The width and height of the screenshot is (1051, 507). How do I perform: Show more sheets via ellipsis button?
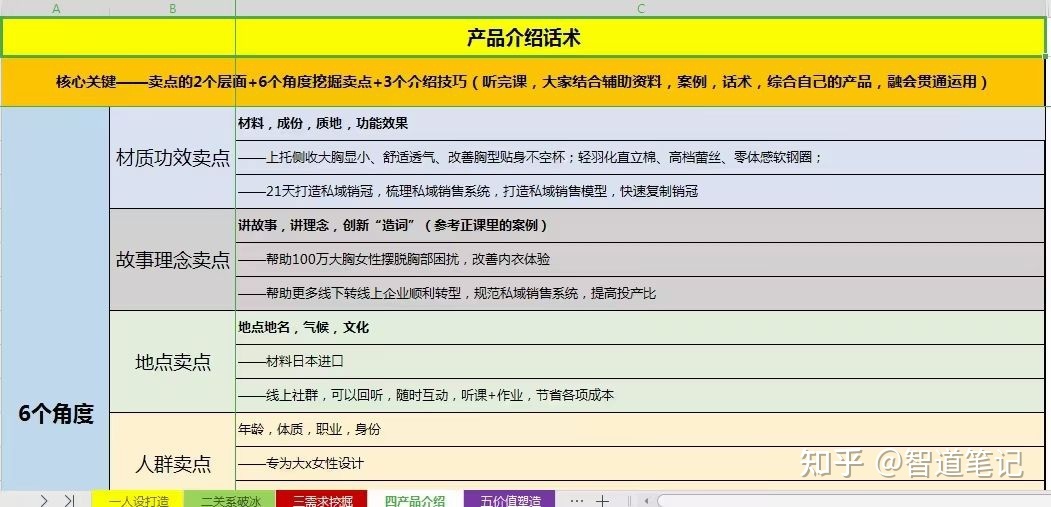tap(576, 500)
